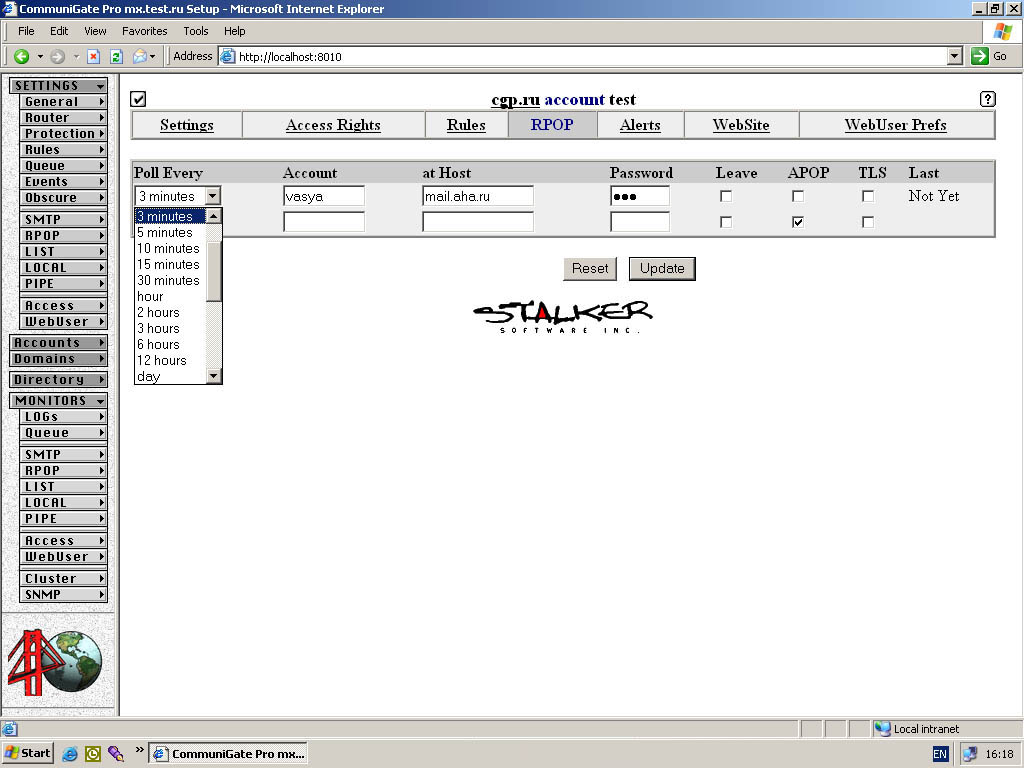Click the Local intranet zone icon
Viewport: 1024px width, 768px height.
tap(882, 729)
